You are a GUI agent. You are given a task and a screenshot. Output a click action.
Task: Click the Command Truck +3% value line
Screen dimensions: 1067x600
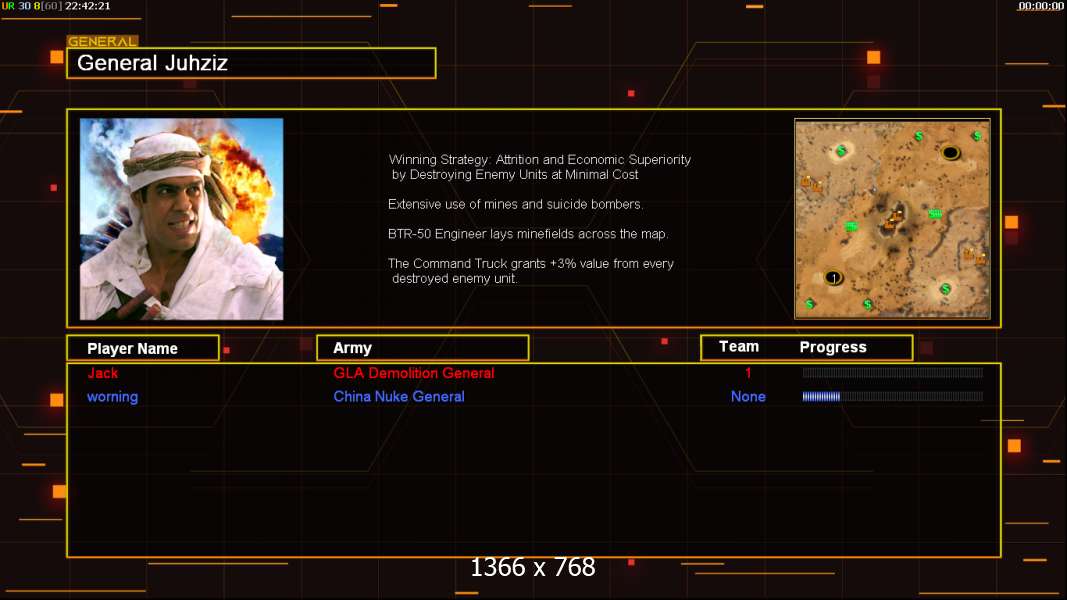click(x=531, y=271)
